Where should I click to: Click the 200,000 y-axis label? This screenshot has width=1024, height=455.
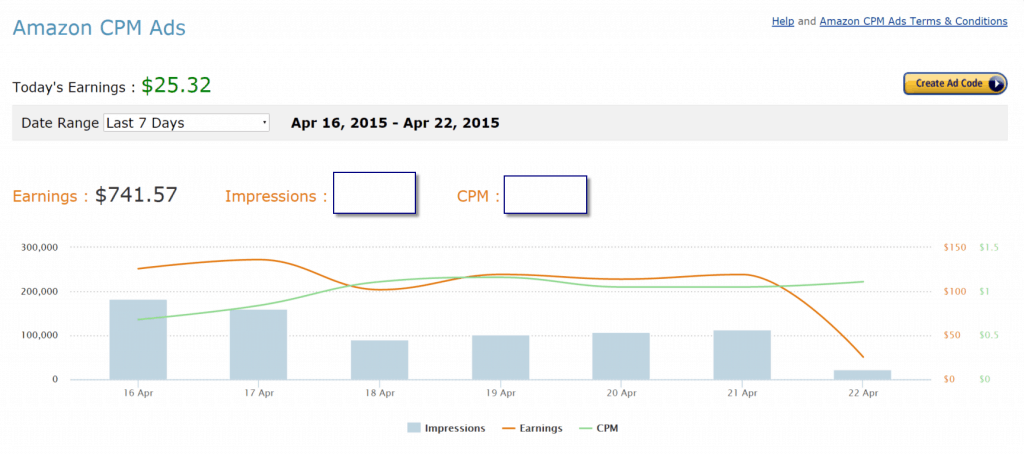[40, 292]
